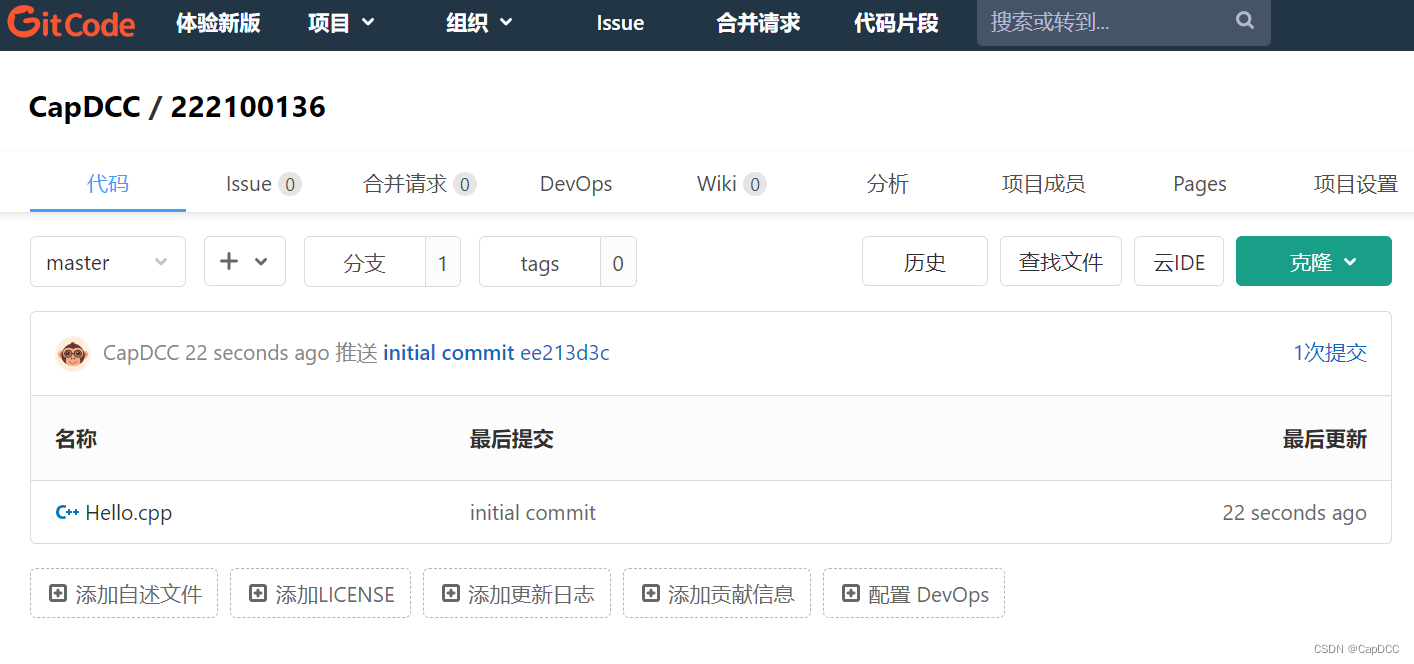Image resolution: width=1414 pixels, height=664 pixels.
Task: Click the 分支 branches button
Action: coord(365,263)
